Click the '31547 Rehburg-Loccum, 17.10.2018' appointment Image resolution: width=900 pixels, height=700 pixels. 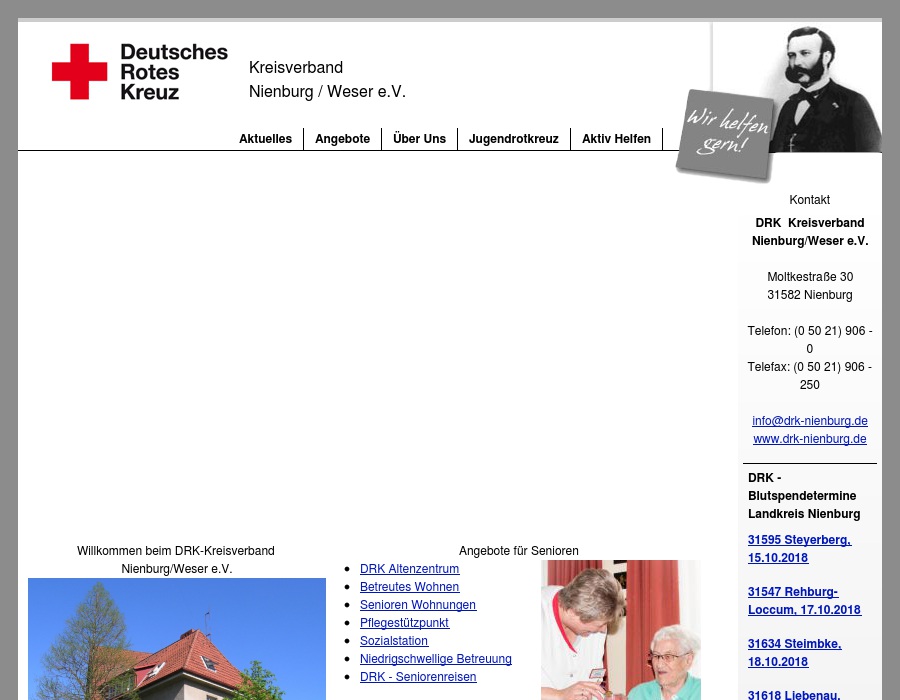(804, 600)
